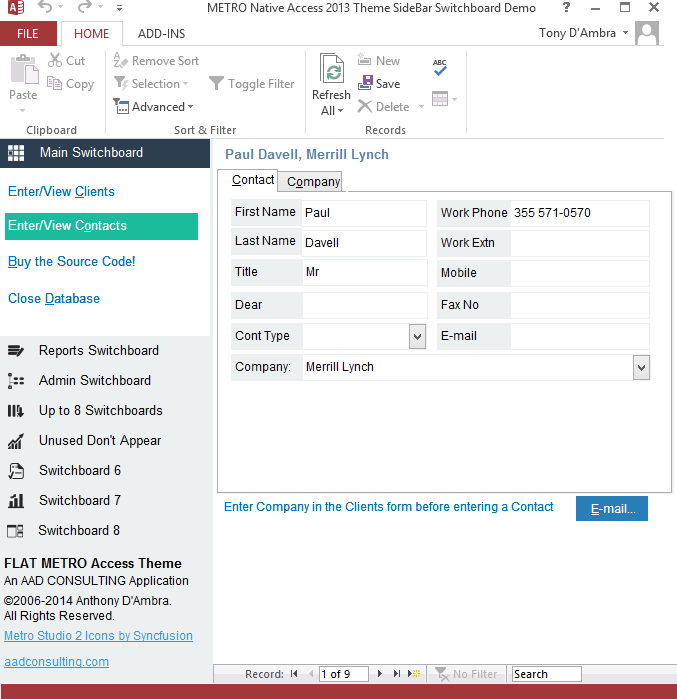Click the Paste clipboard icon

[x=25, y=69]
